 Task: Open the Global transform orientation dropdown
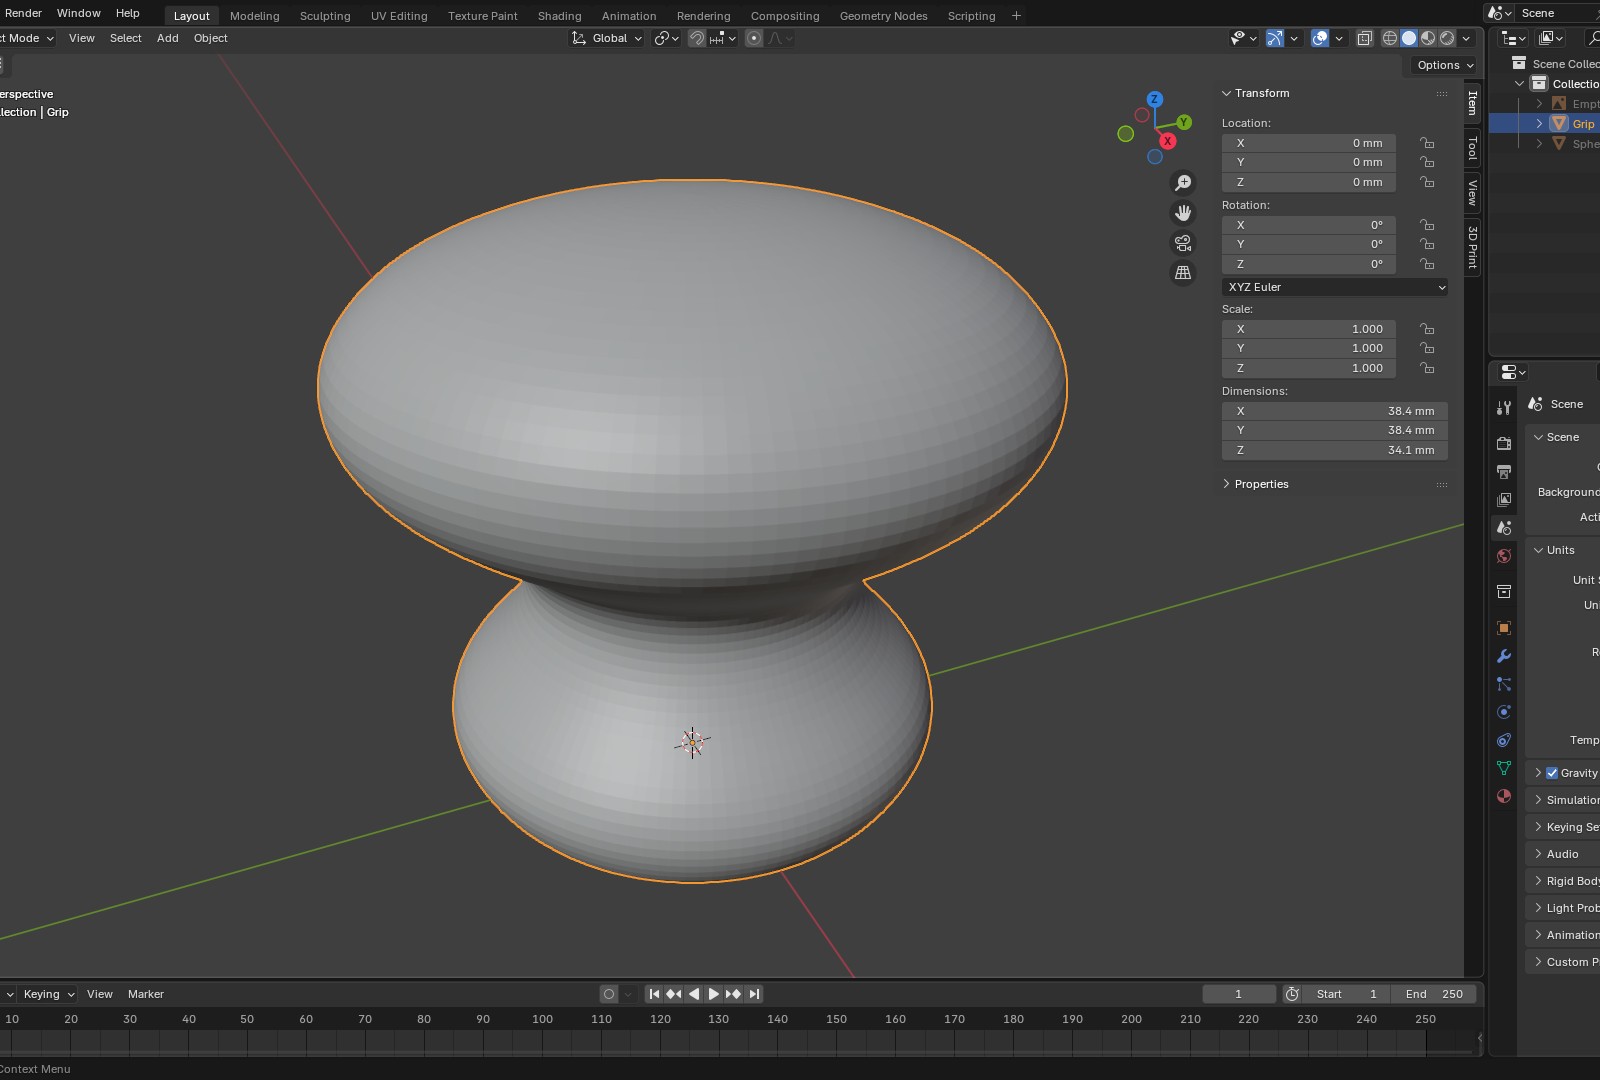click(x=608, y=38)
